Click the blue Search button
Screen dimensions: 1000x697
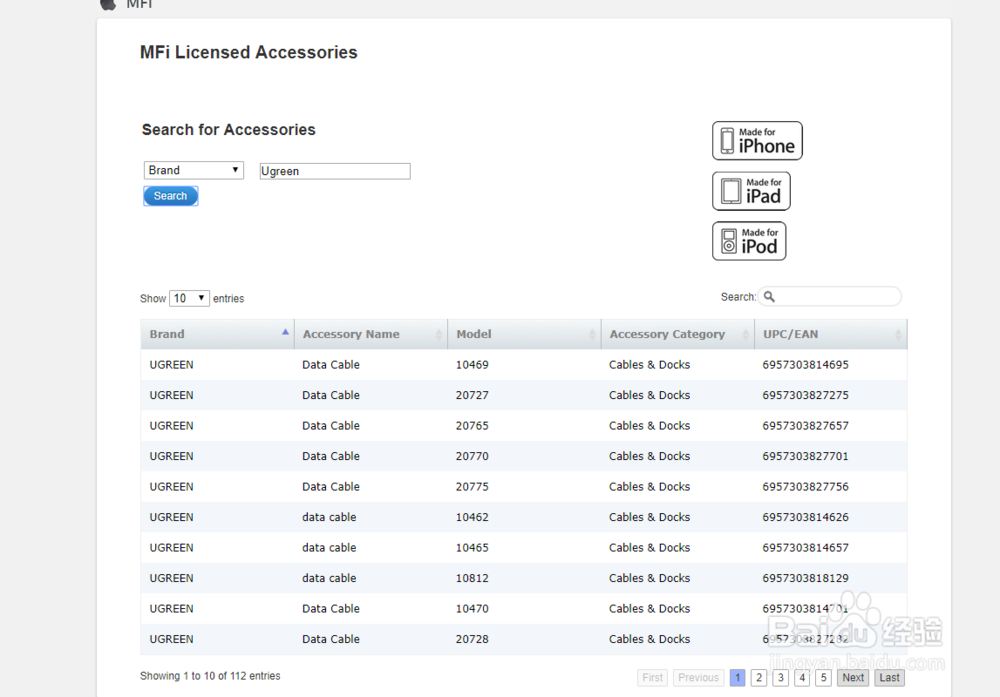tap(170, 196)
